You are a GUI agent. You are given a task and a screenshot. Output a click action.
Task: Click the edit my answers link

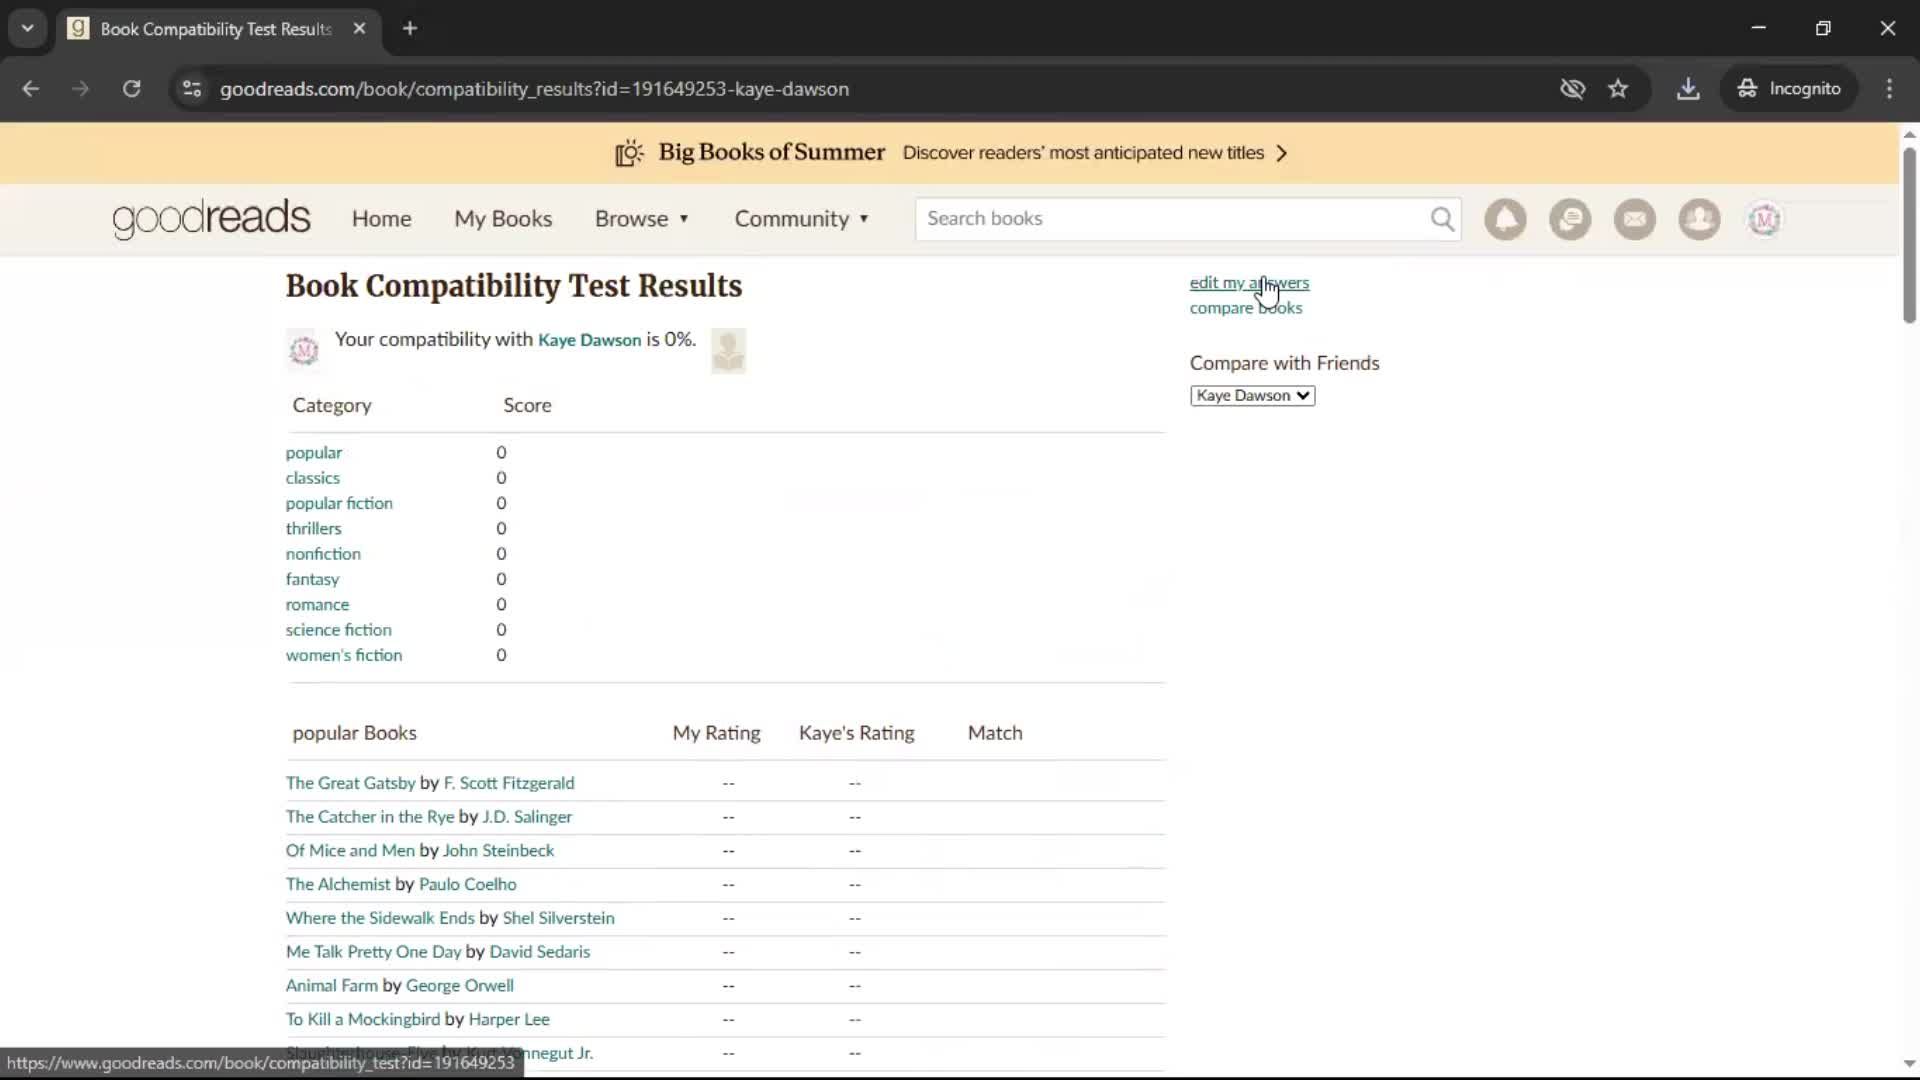[x=1249, y=283]
